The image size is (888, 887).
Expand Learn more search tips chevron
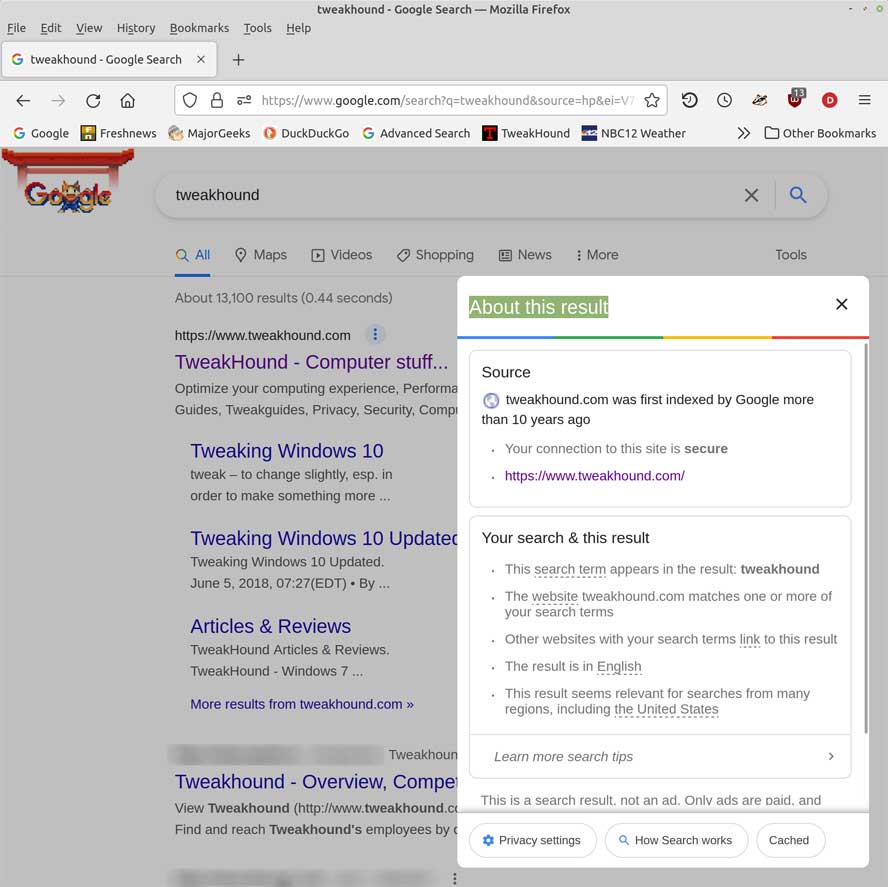click(830, 756)
